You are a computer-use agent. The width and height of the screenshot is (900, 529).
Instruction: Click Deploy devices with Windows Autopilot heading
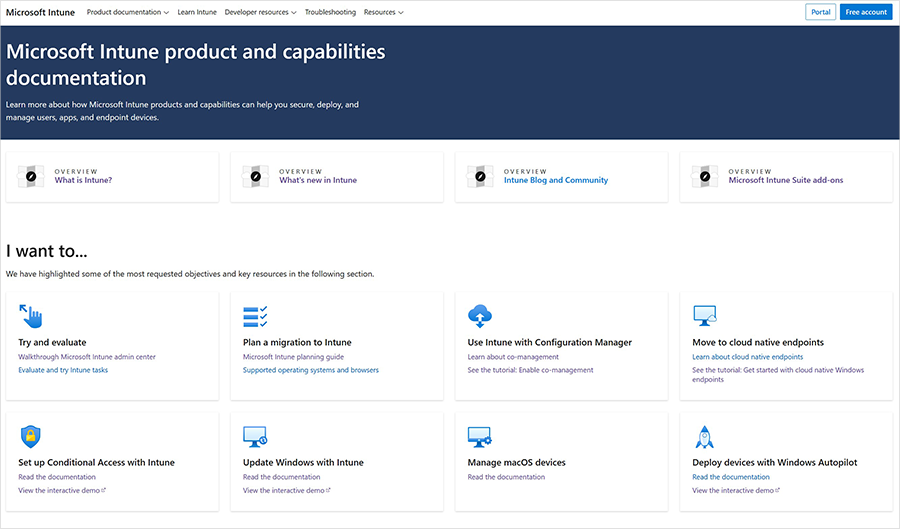click(775, 462)
